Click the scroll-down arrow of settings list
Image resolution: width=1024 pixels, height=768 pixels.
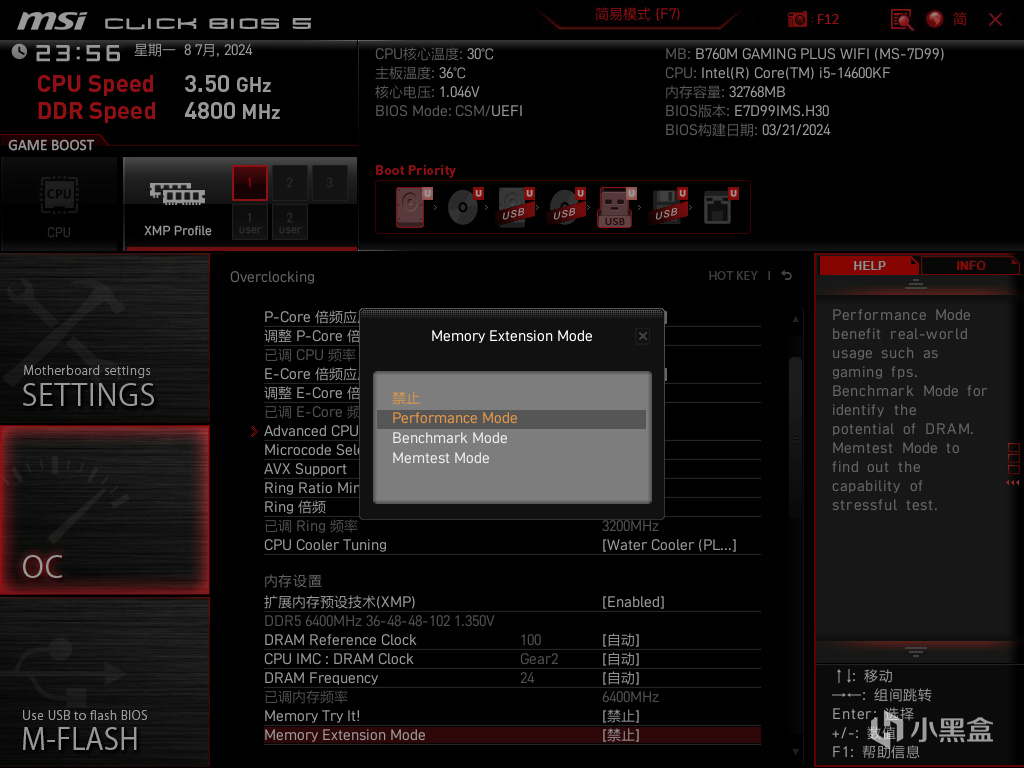click(x=795, y=752)
